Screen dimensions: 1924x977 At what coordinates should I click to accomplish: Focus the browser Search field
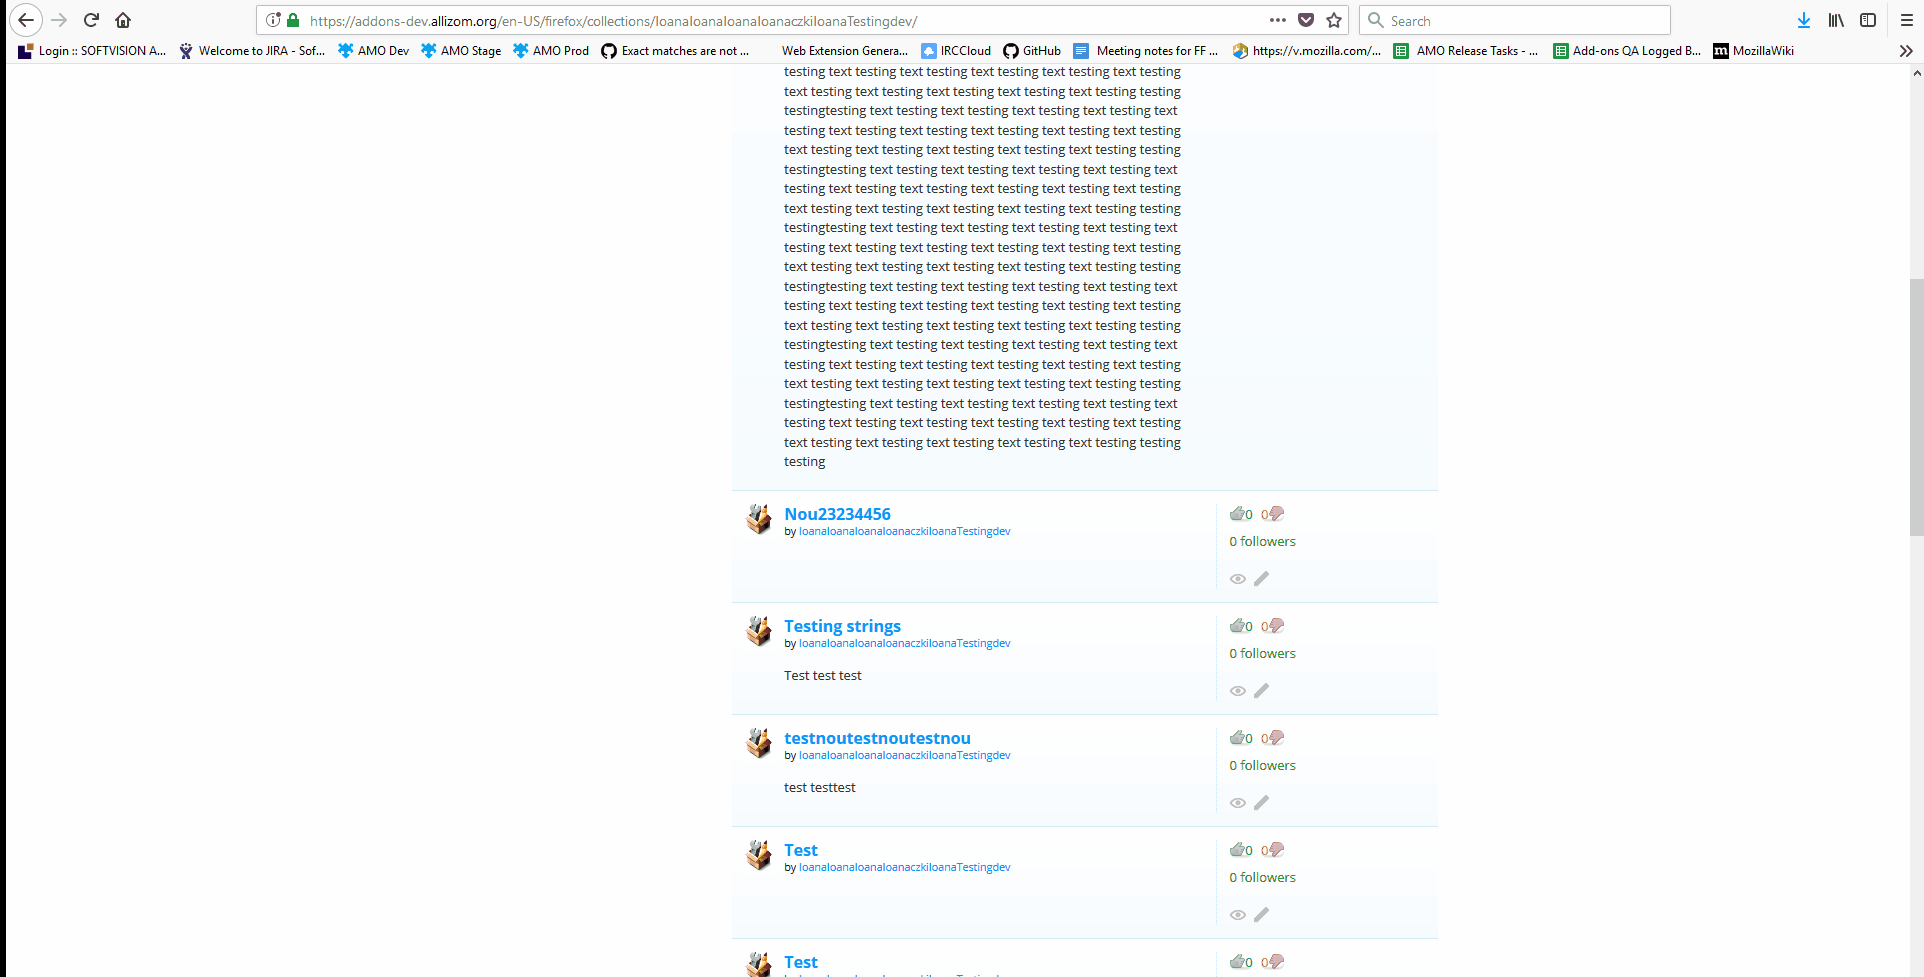point(1515,20)
